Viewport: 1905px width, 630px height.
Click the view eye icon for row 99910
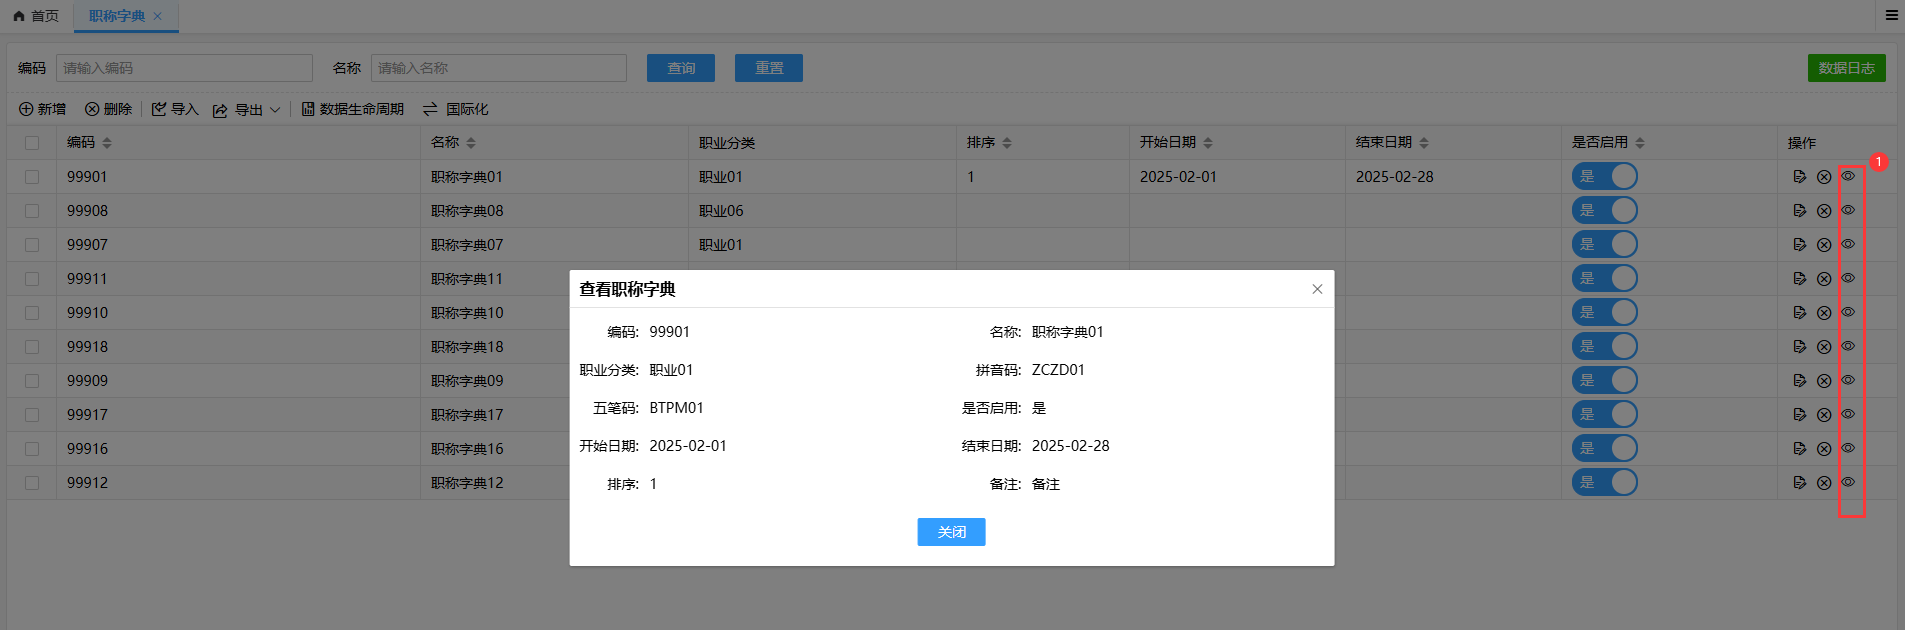pyautogui.click(x=1848, y=312)
